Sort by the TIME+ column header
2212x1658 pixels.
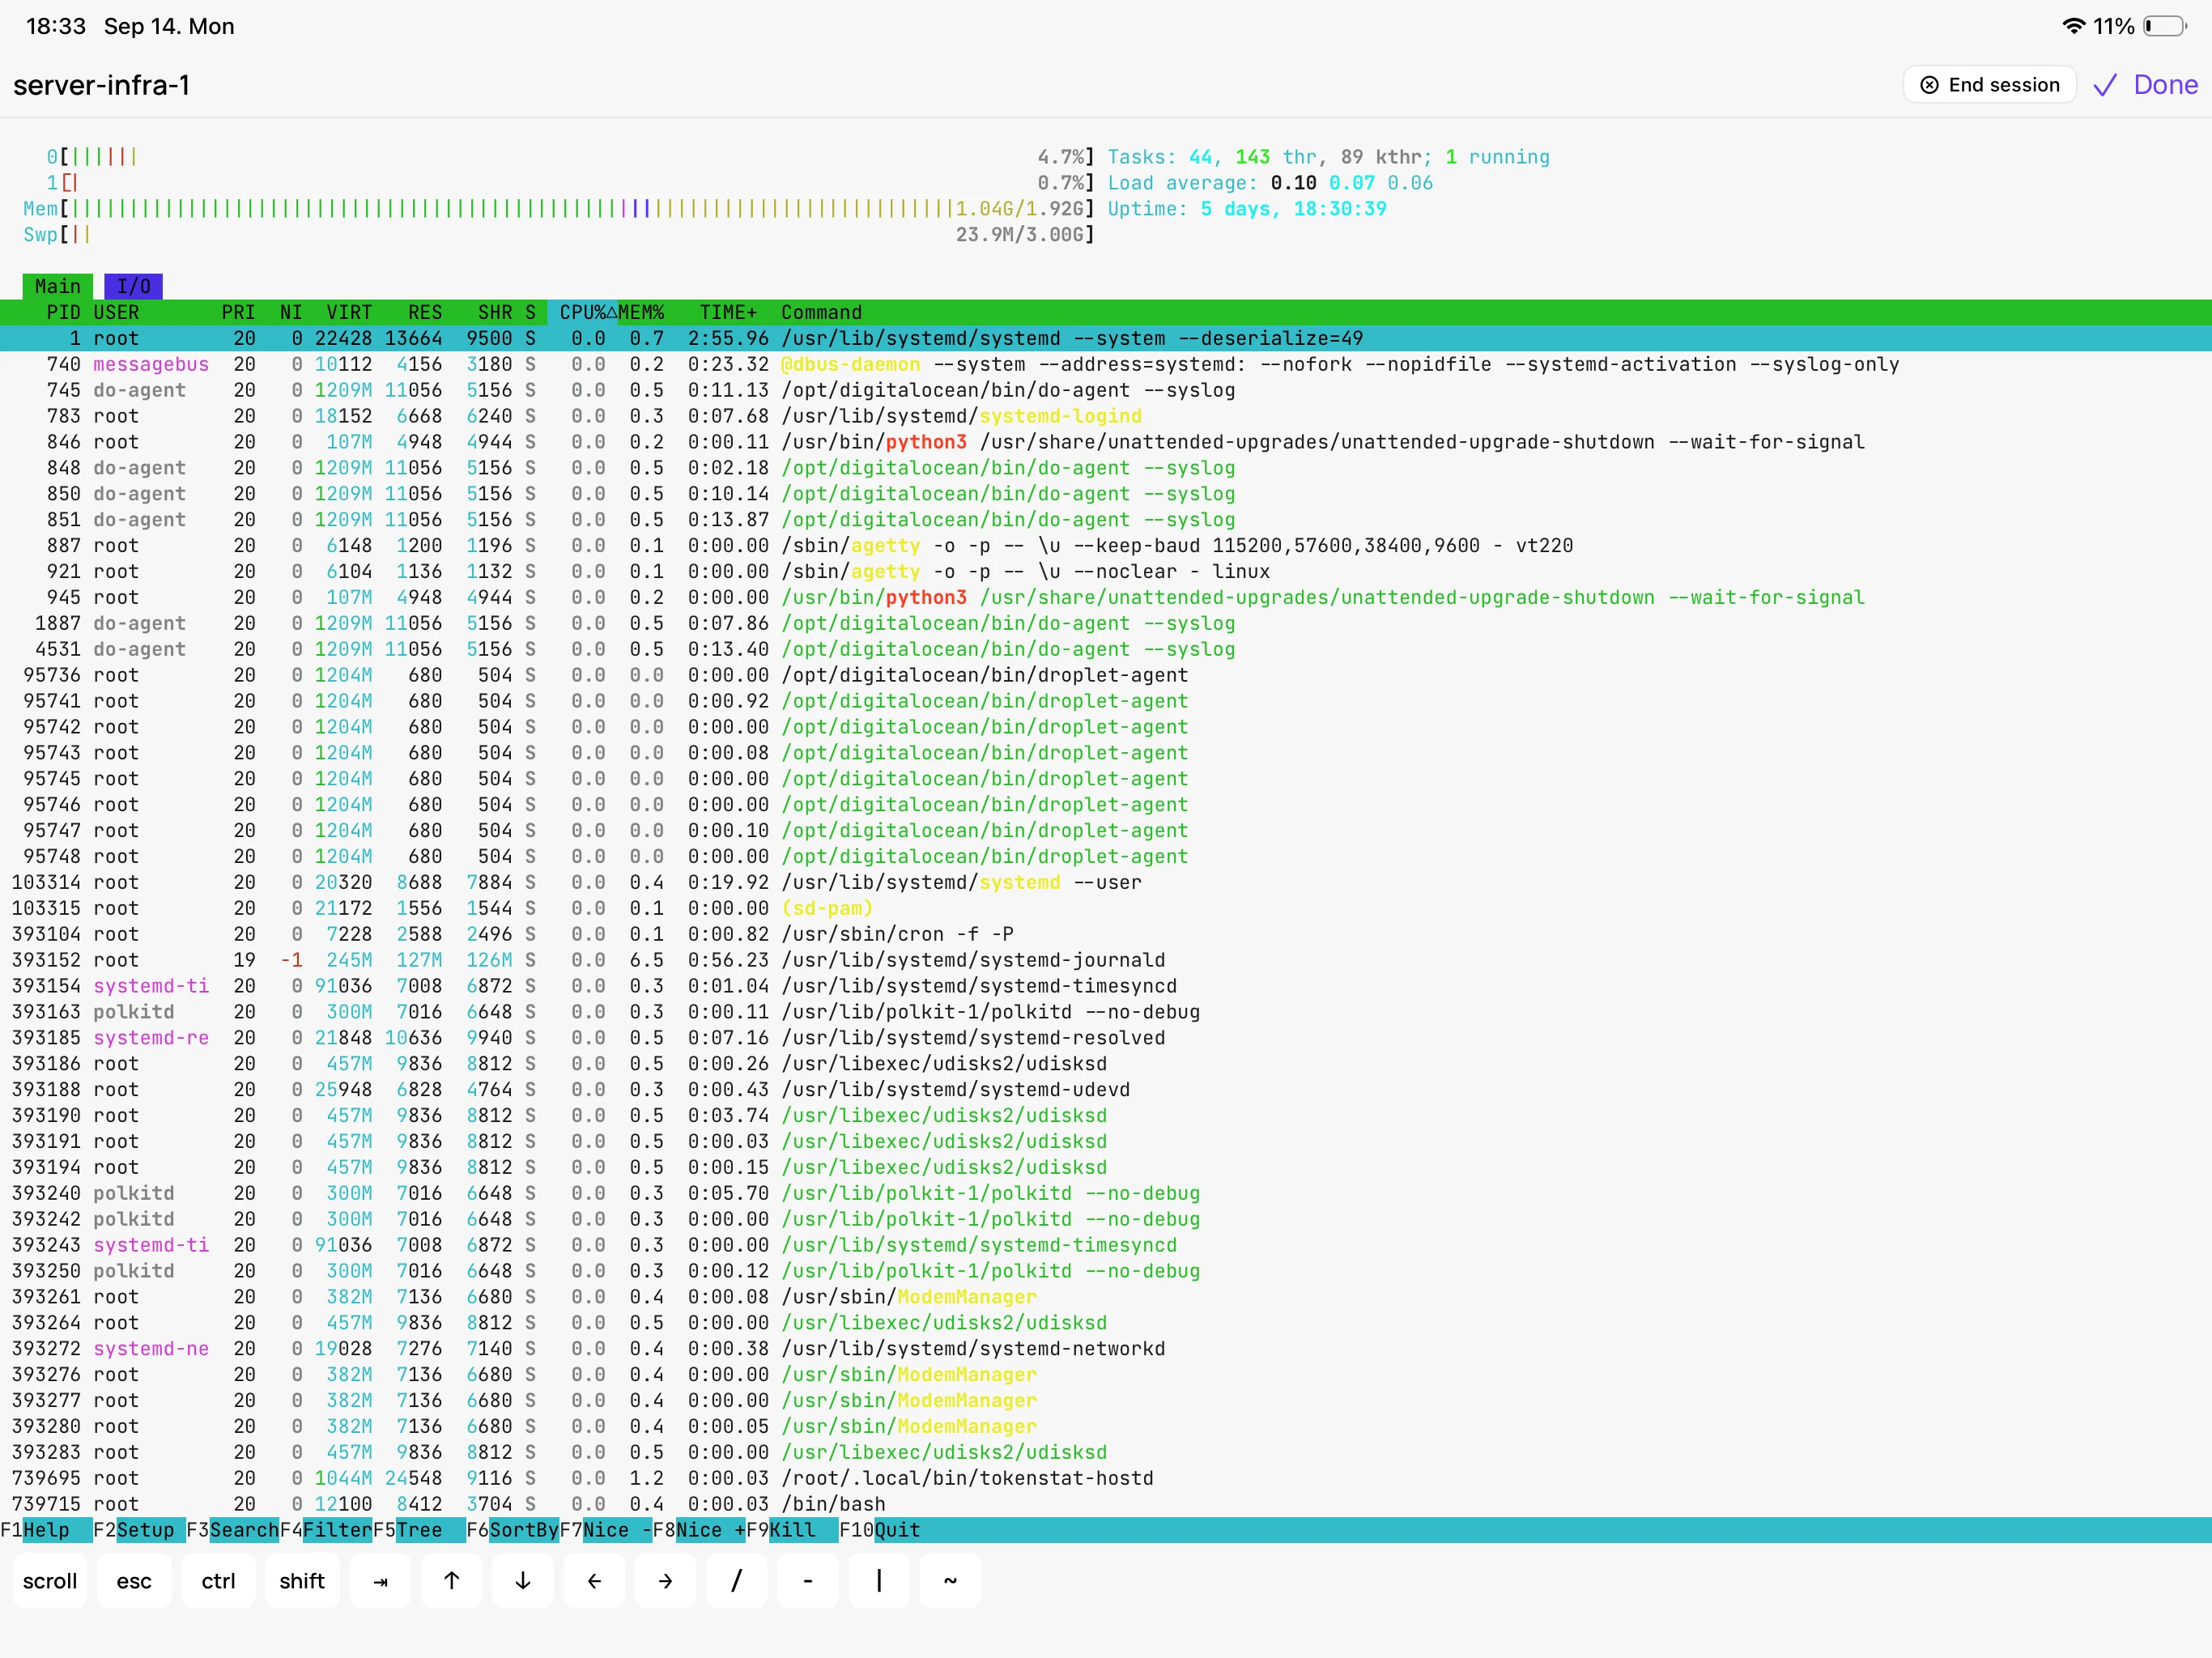coord(728,312)
